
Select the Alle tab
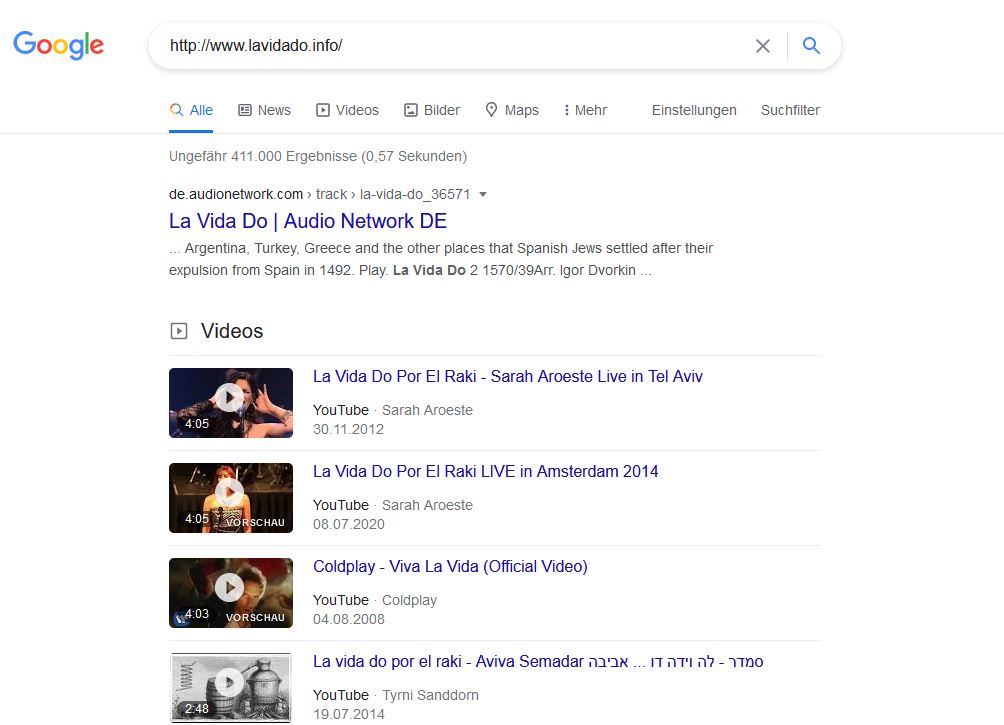click(x=191, y=110)
